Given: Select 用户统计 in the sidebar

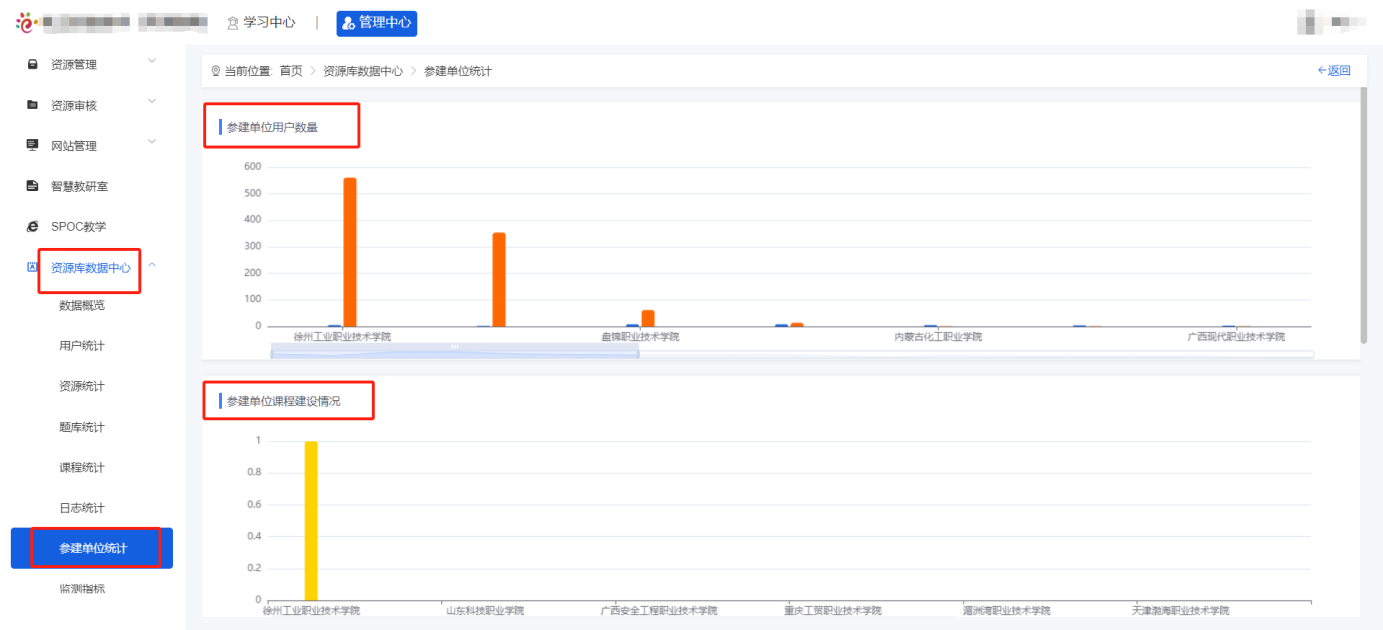Looking at the screenshot, I should [x=82, y=346].
